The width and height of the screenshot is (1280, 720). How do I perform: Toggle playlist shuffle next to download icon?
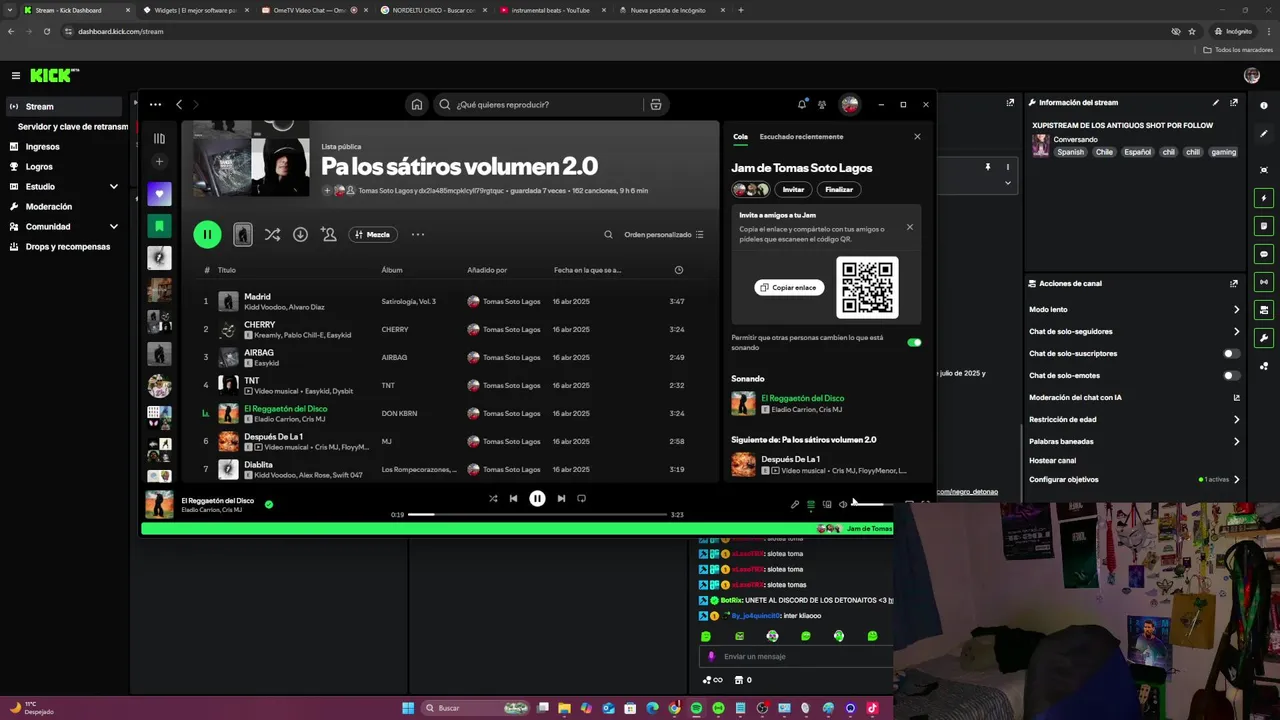tap(272, 234)
